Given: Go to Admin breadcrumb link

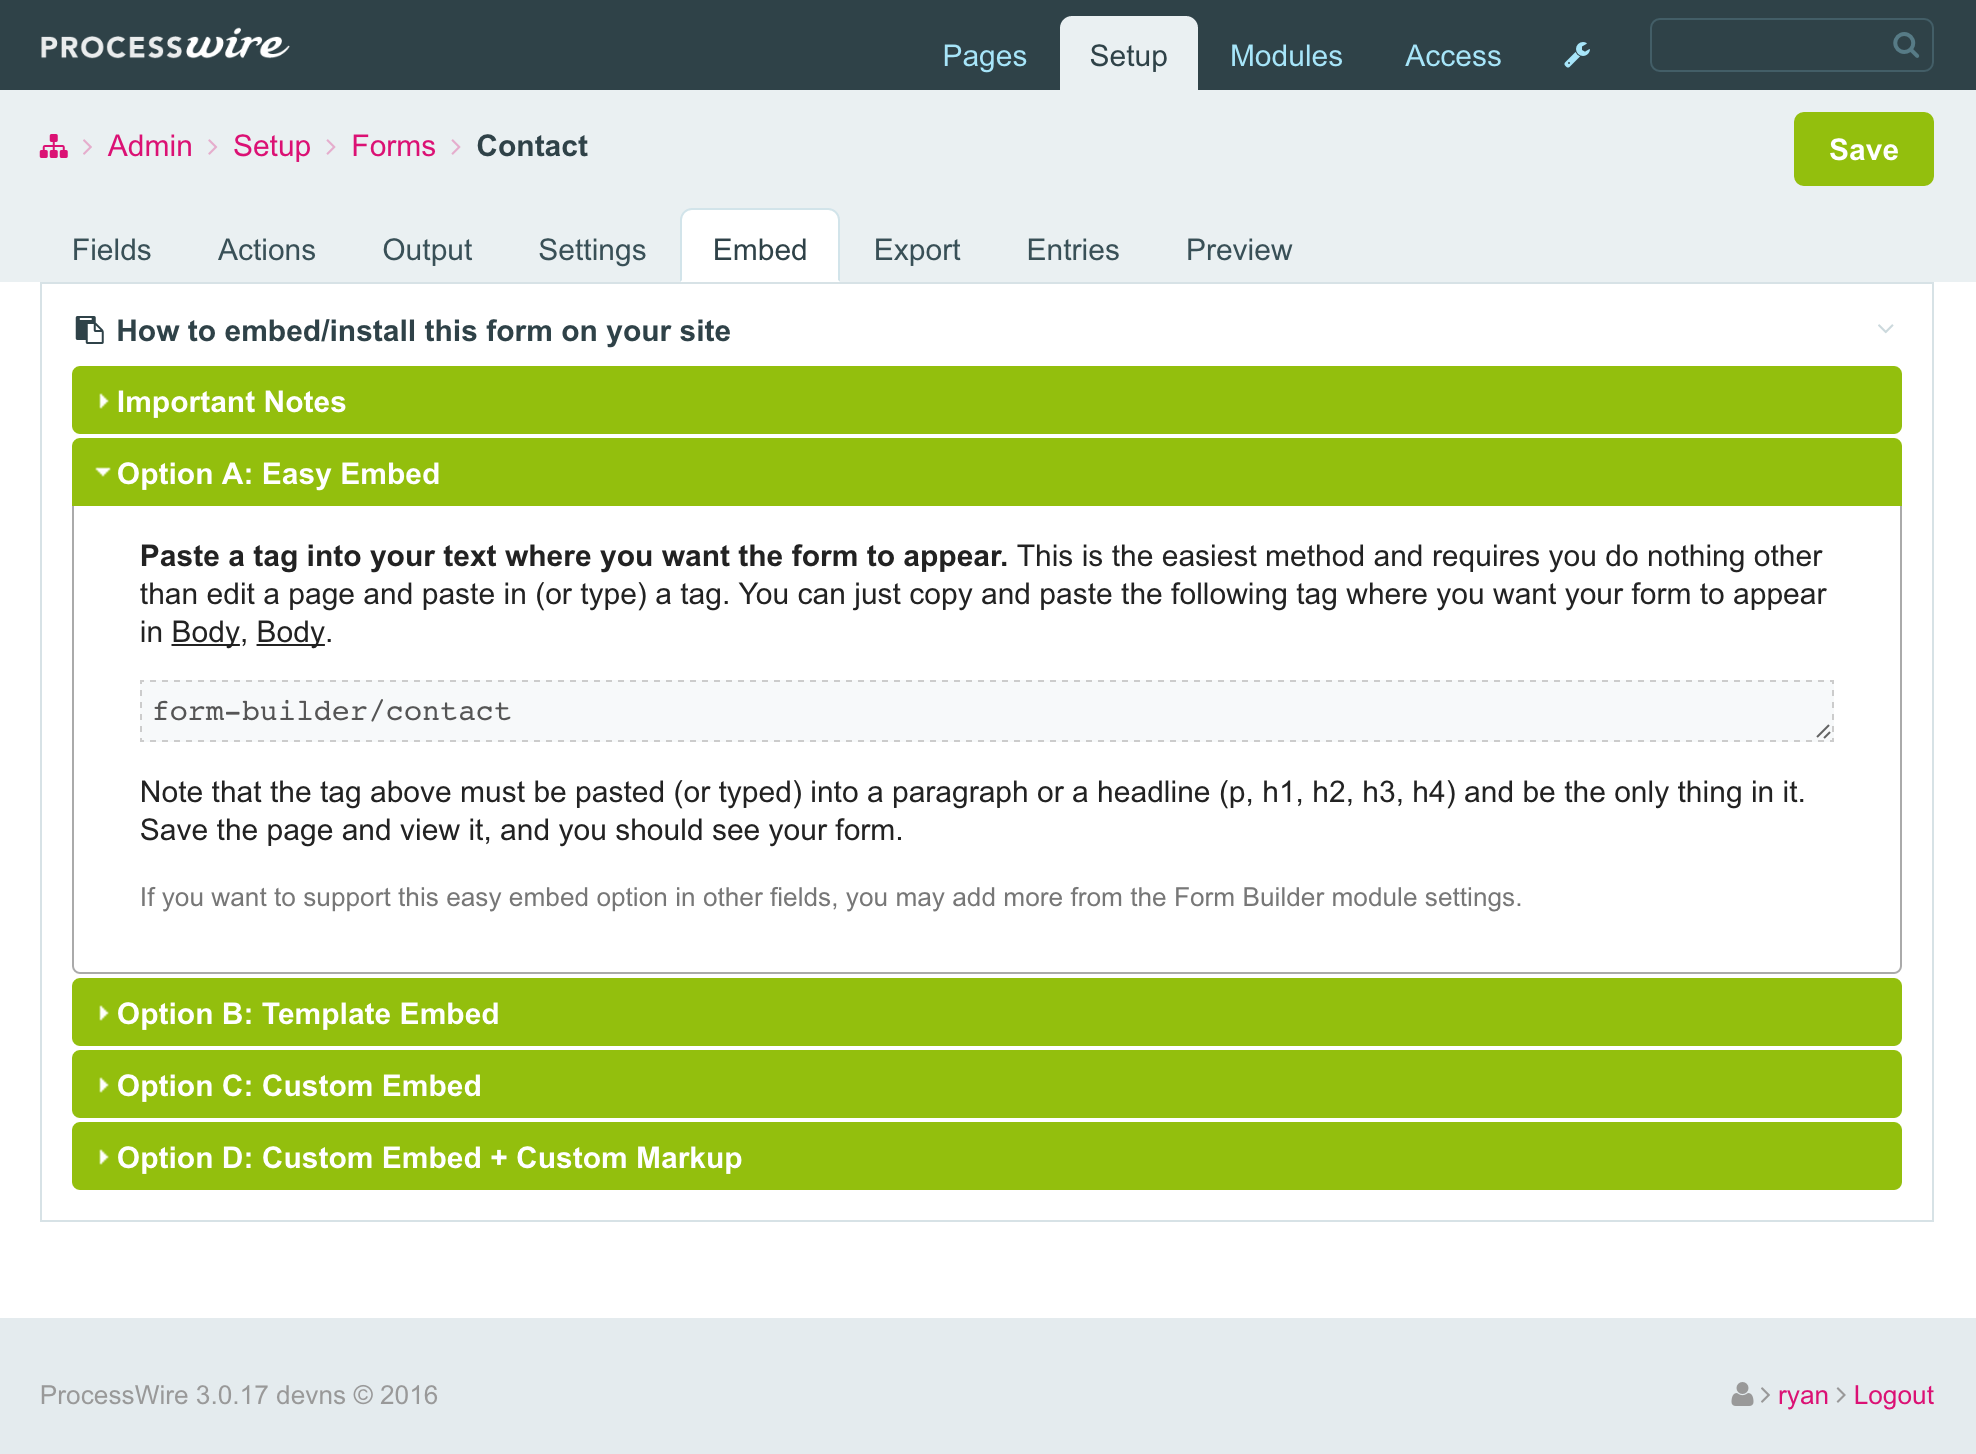Looking at the screenshot, I should click(150, 146).
